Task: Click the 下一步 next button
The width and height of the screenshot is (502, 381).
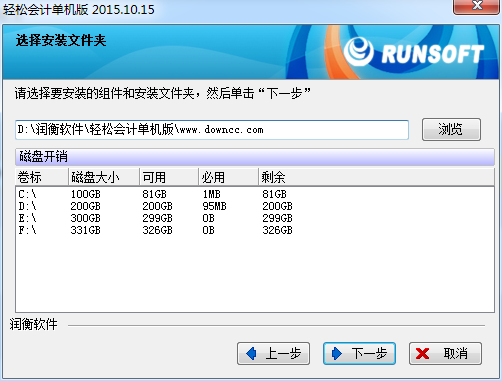Action: (359, 353)
